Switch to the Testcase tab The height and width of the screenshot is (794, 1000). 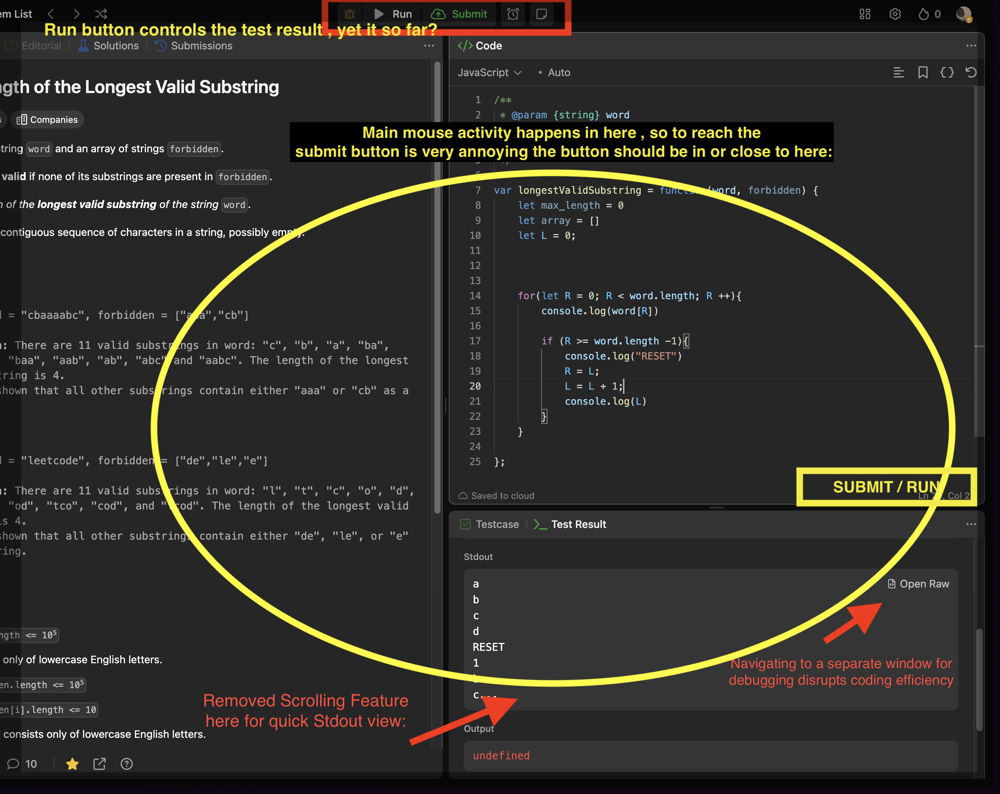click(490, 524)
